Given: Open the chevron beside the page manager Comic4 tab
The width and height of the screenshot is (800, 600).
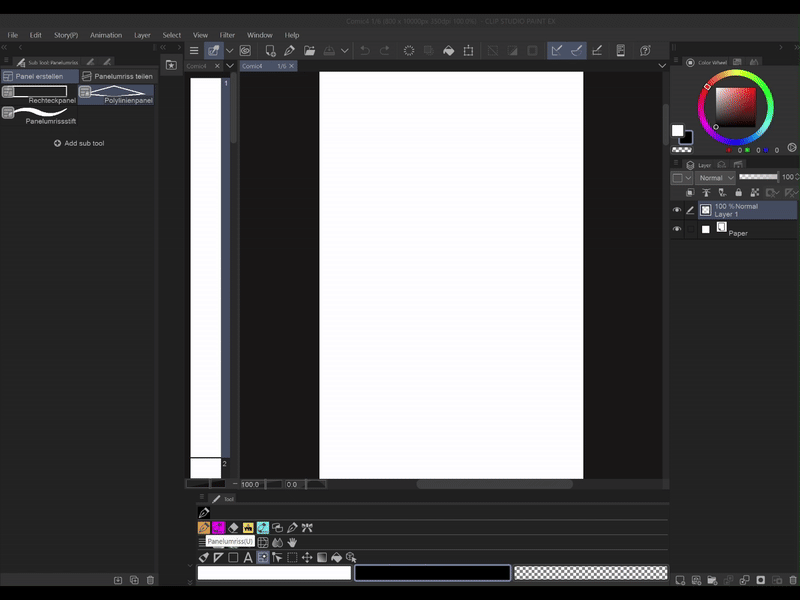Looking at the screenshot, I should 230,66.
